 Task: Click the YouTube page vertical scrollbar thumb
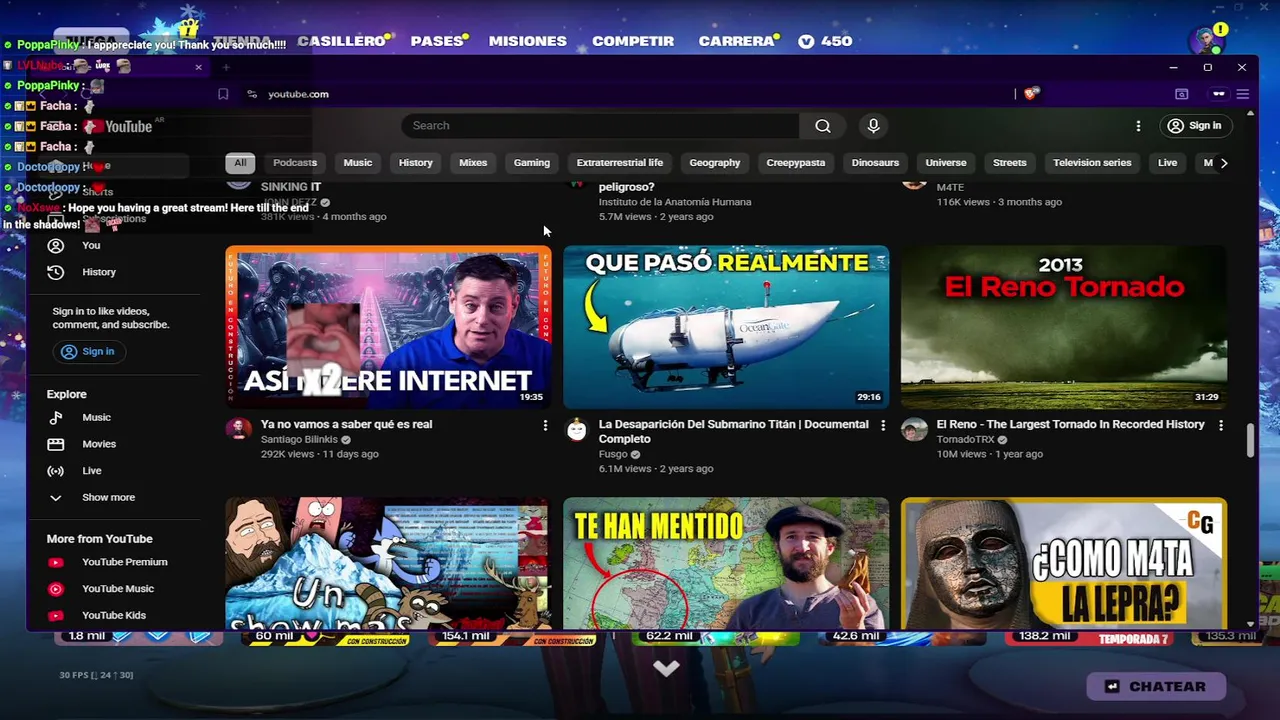1251,440
